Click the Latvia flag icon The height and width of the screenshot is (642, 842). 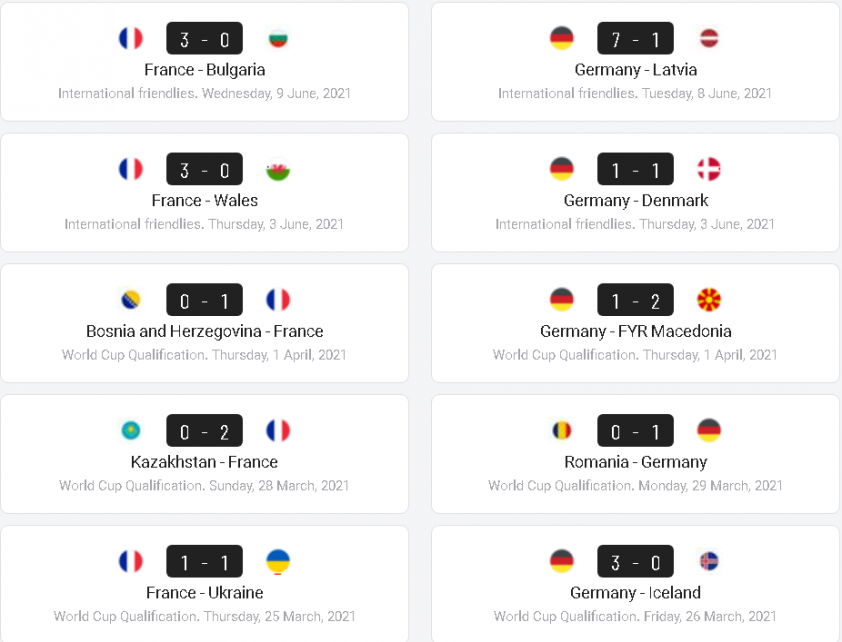click(x=709, y=39)
